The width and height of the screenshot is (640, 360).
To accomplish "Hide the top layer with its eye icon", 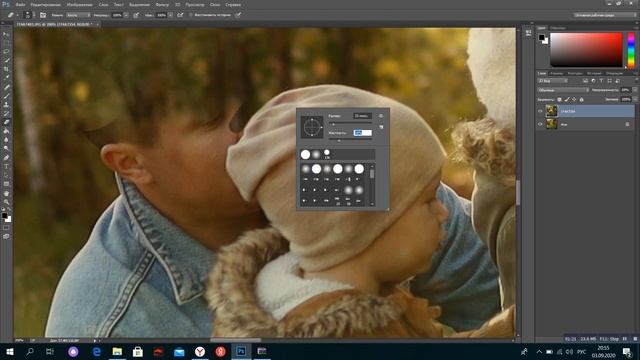I will coord(540,111).
